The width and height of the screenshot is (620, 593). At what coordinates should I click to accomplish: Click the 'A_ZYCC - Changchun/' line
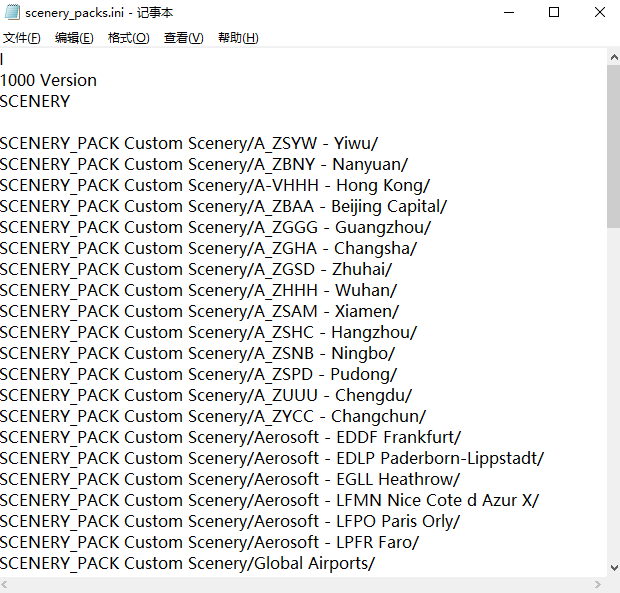tap(213, 416)
